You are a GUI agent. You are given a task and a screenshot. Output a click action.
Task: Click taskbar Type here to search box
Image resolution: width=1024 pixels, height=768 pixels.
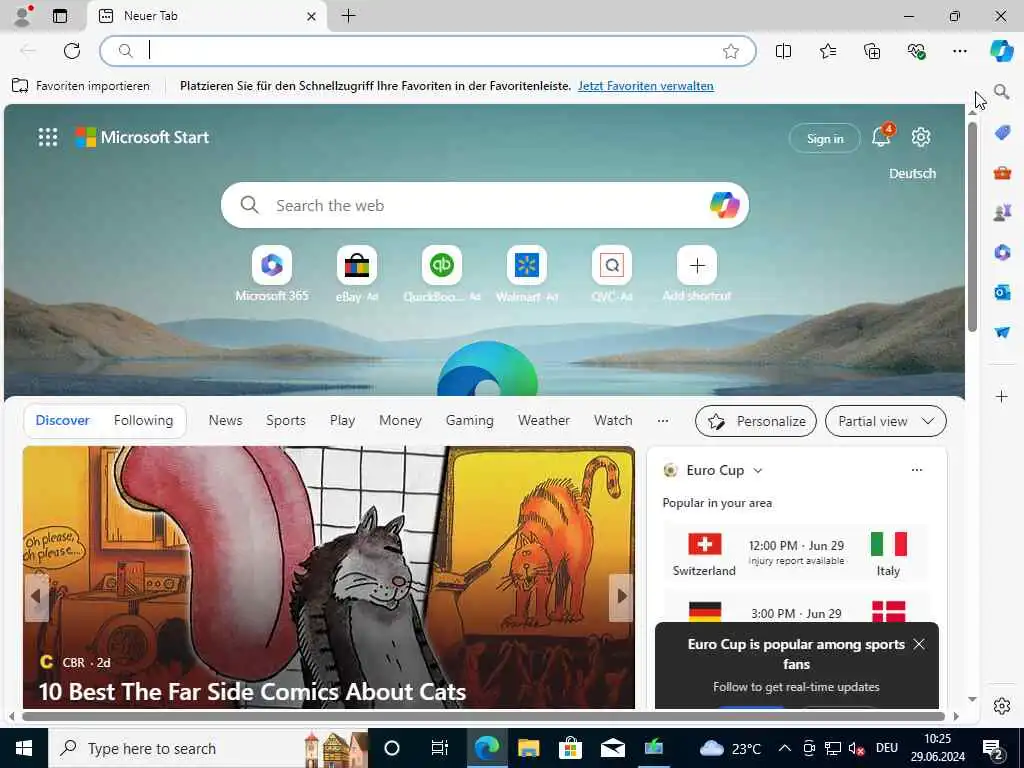click(x=208, y=748)
